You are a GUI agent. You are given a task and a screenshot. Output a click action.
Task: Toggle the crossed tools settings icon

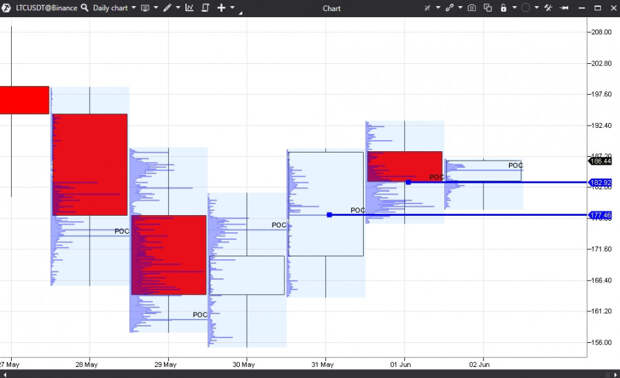click(x=548, y=8)
